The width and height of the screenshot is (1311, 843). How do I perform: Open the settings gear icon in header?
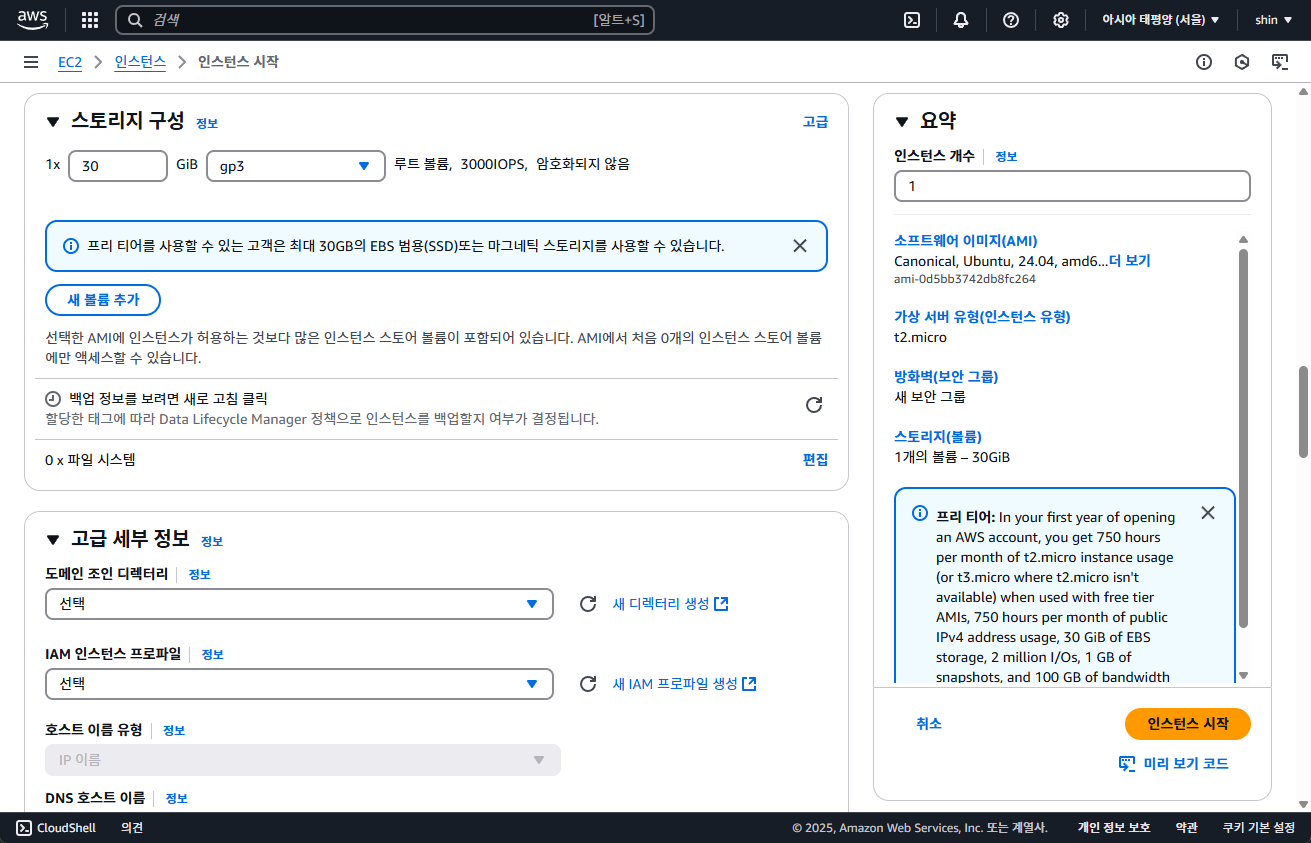(1061, 20)
